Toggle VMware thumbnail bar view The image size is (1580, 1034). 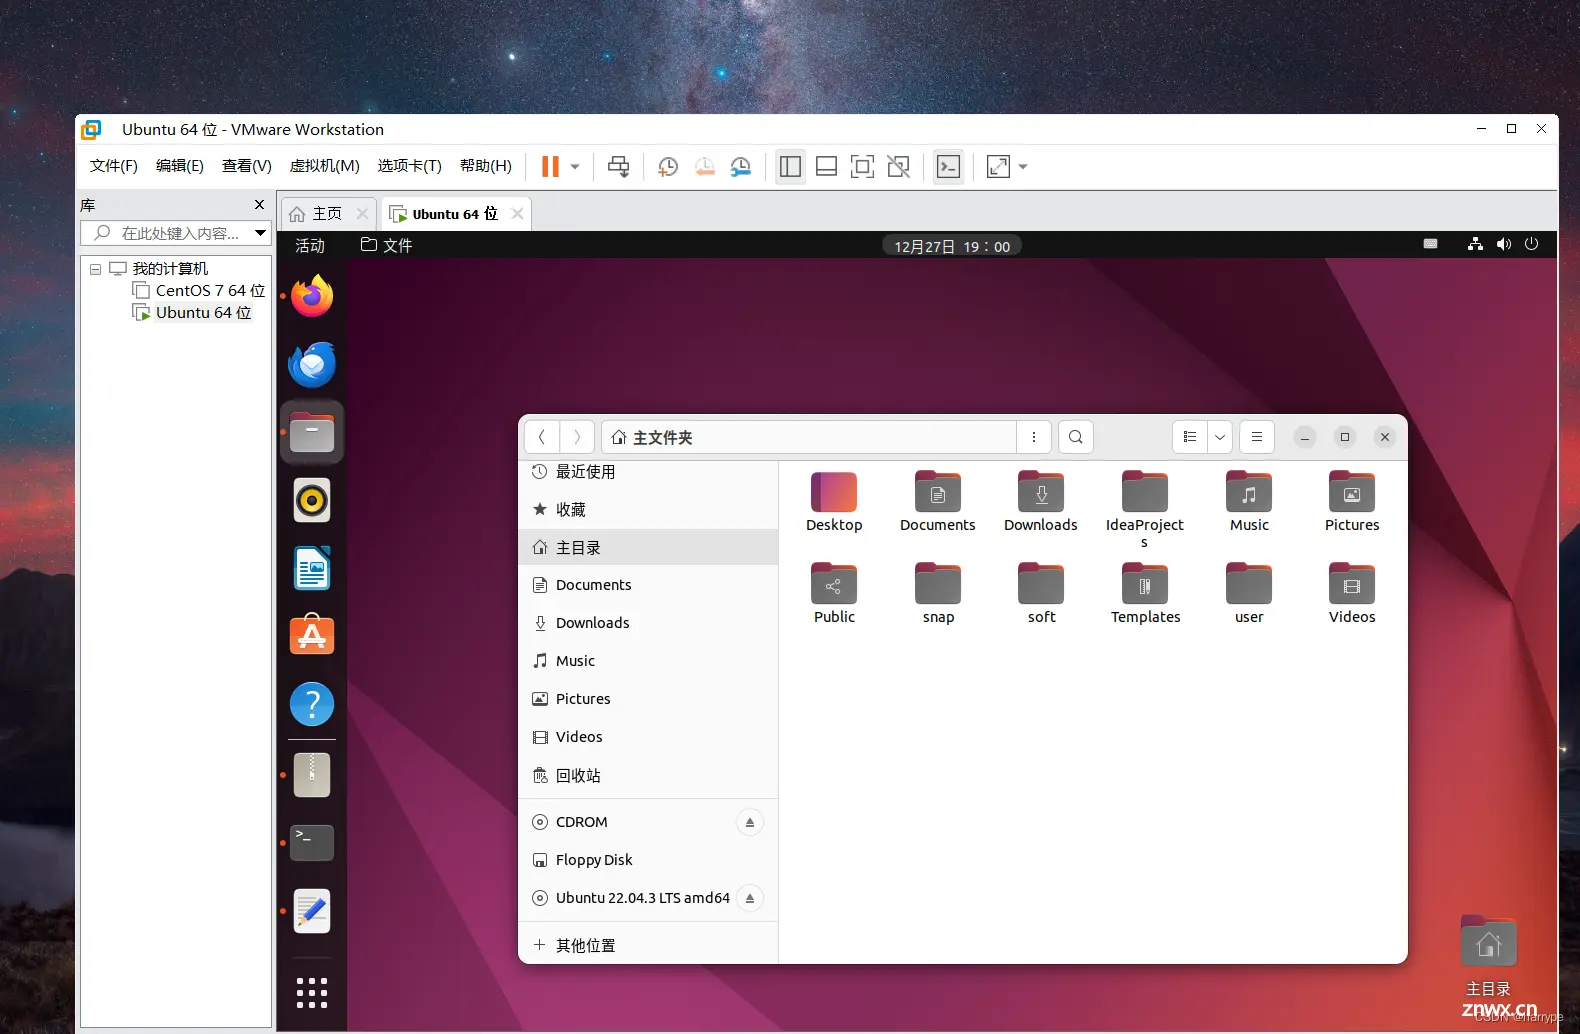click(x=826, y=167)
